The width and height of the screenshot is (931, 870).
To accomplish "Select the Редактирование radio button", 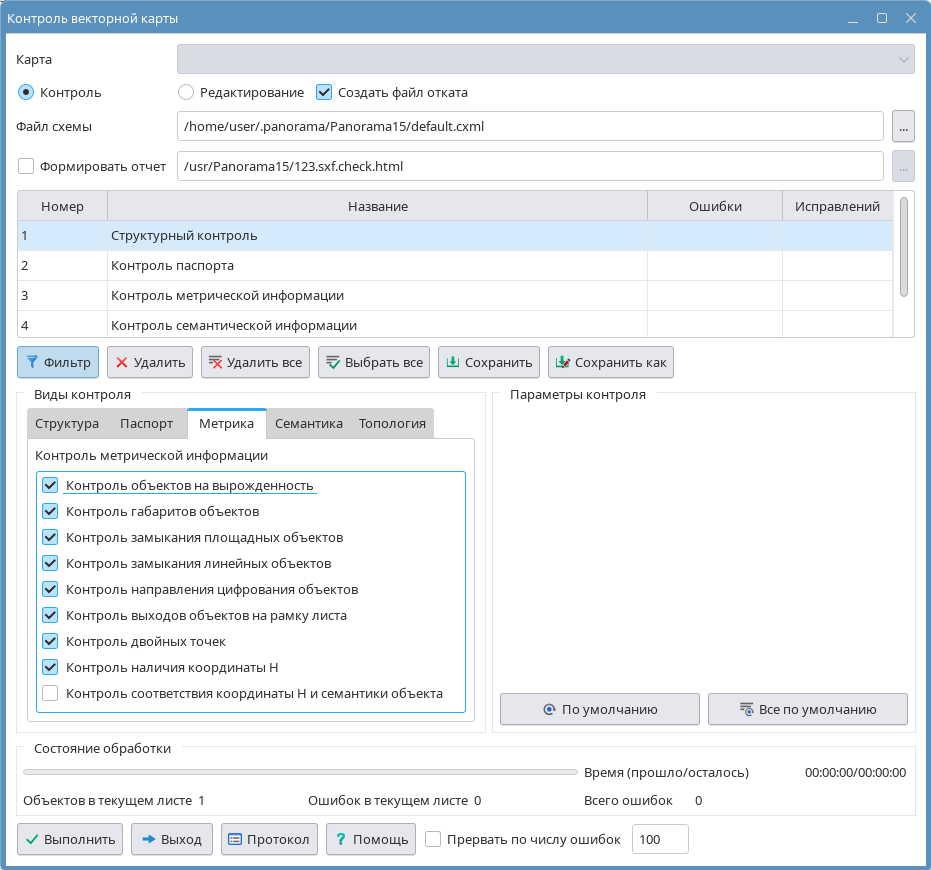I will 186,92.
